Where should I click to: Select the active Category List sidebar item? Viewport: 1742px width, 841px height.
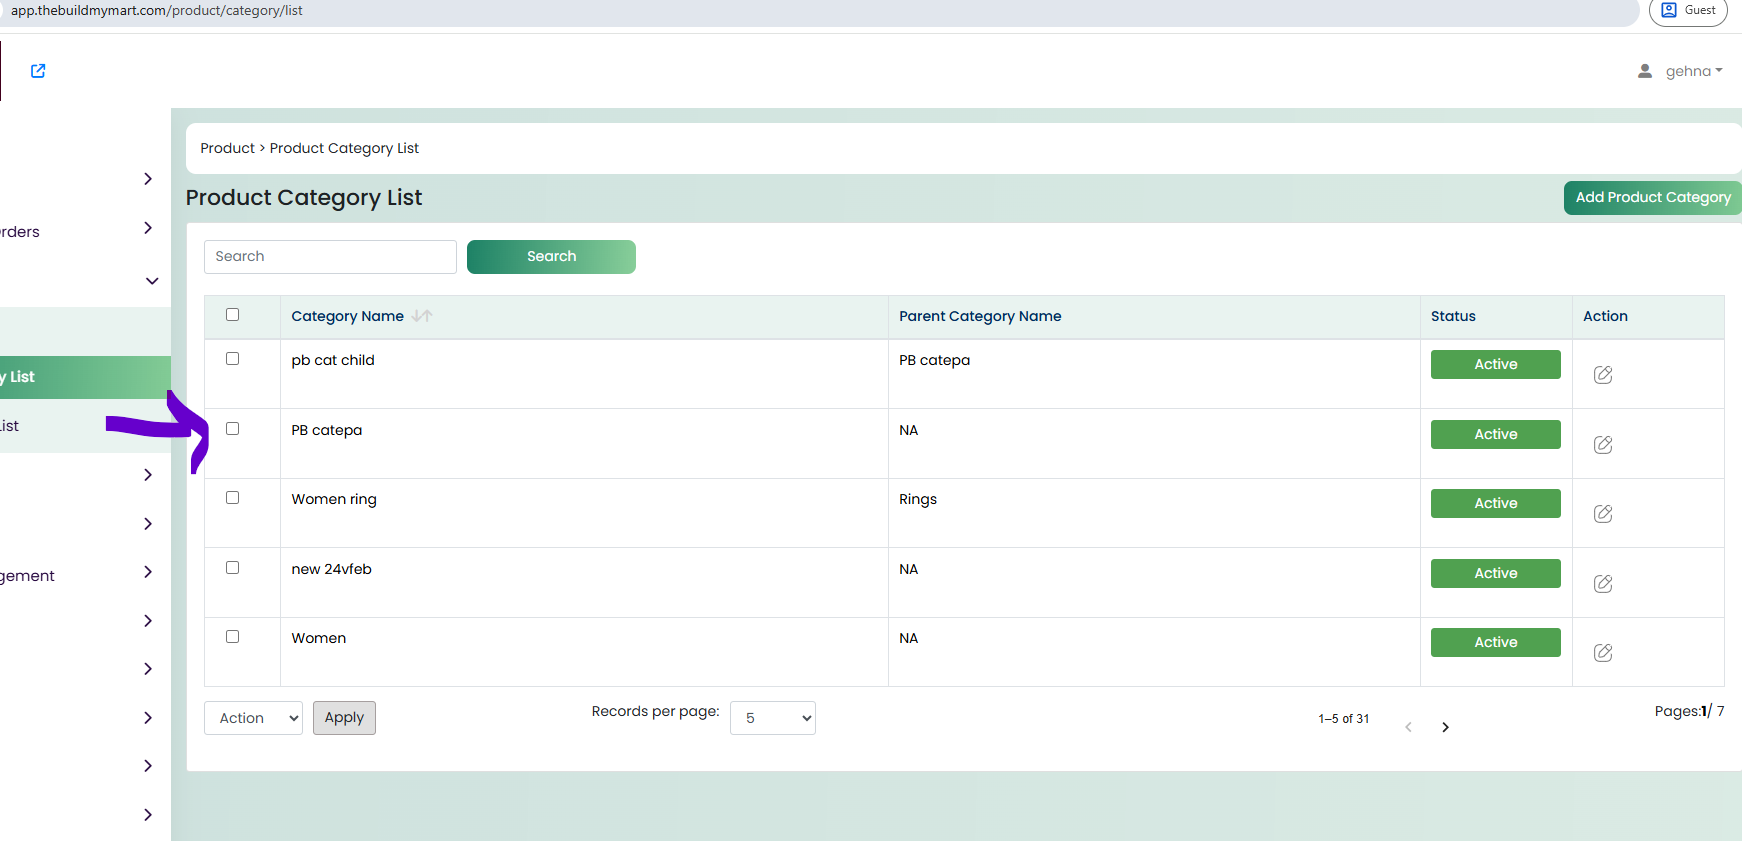tap(85, 377)
